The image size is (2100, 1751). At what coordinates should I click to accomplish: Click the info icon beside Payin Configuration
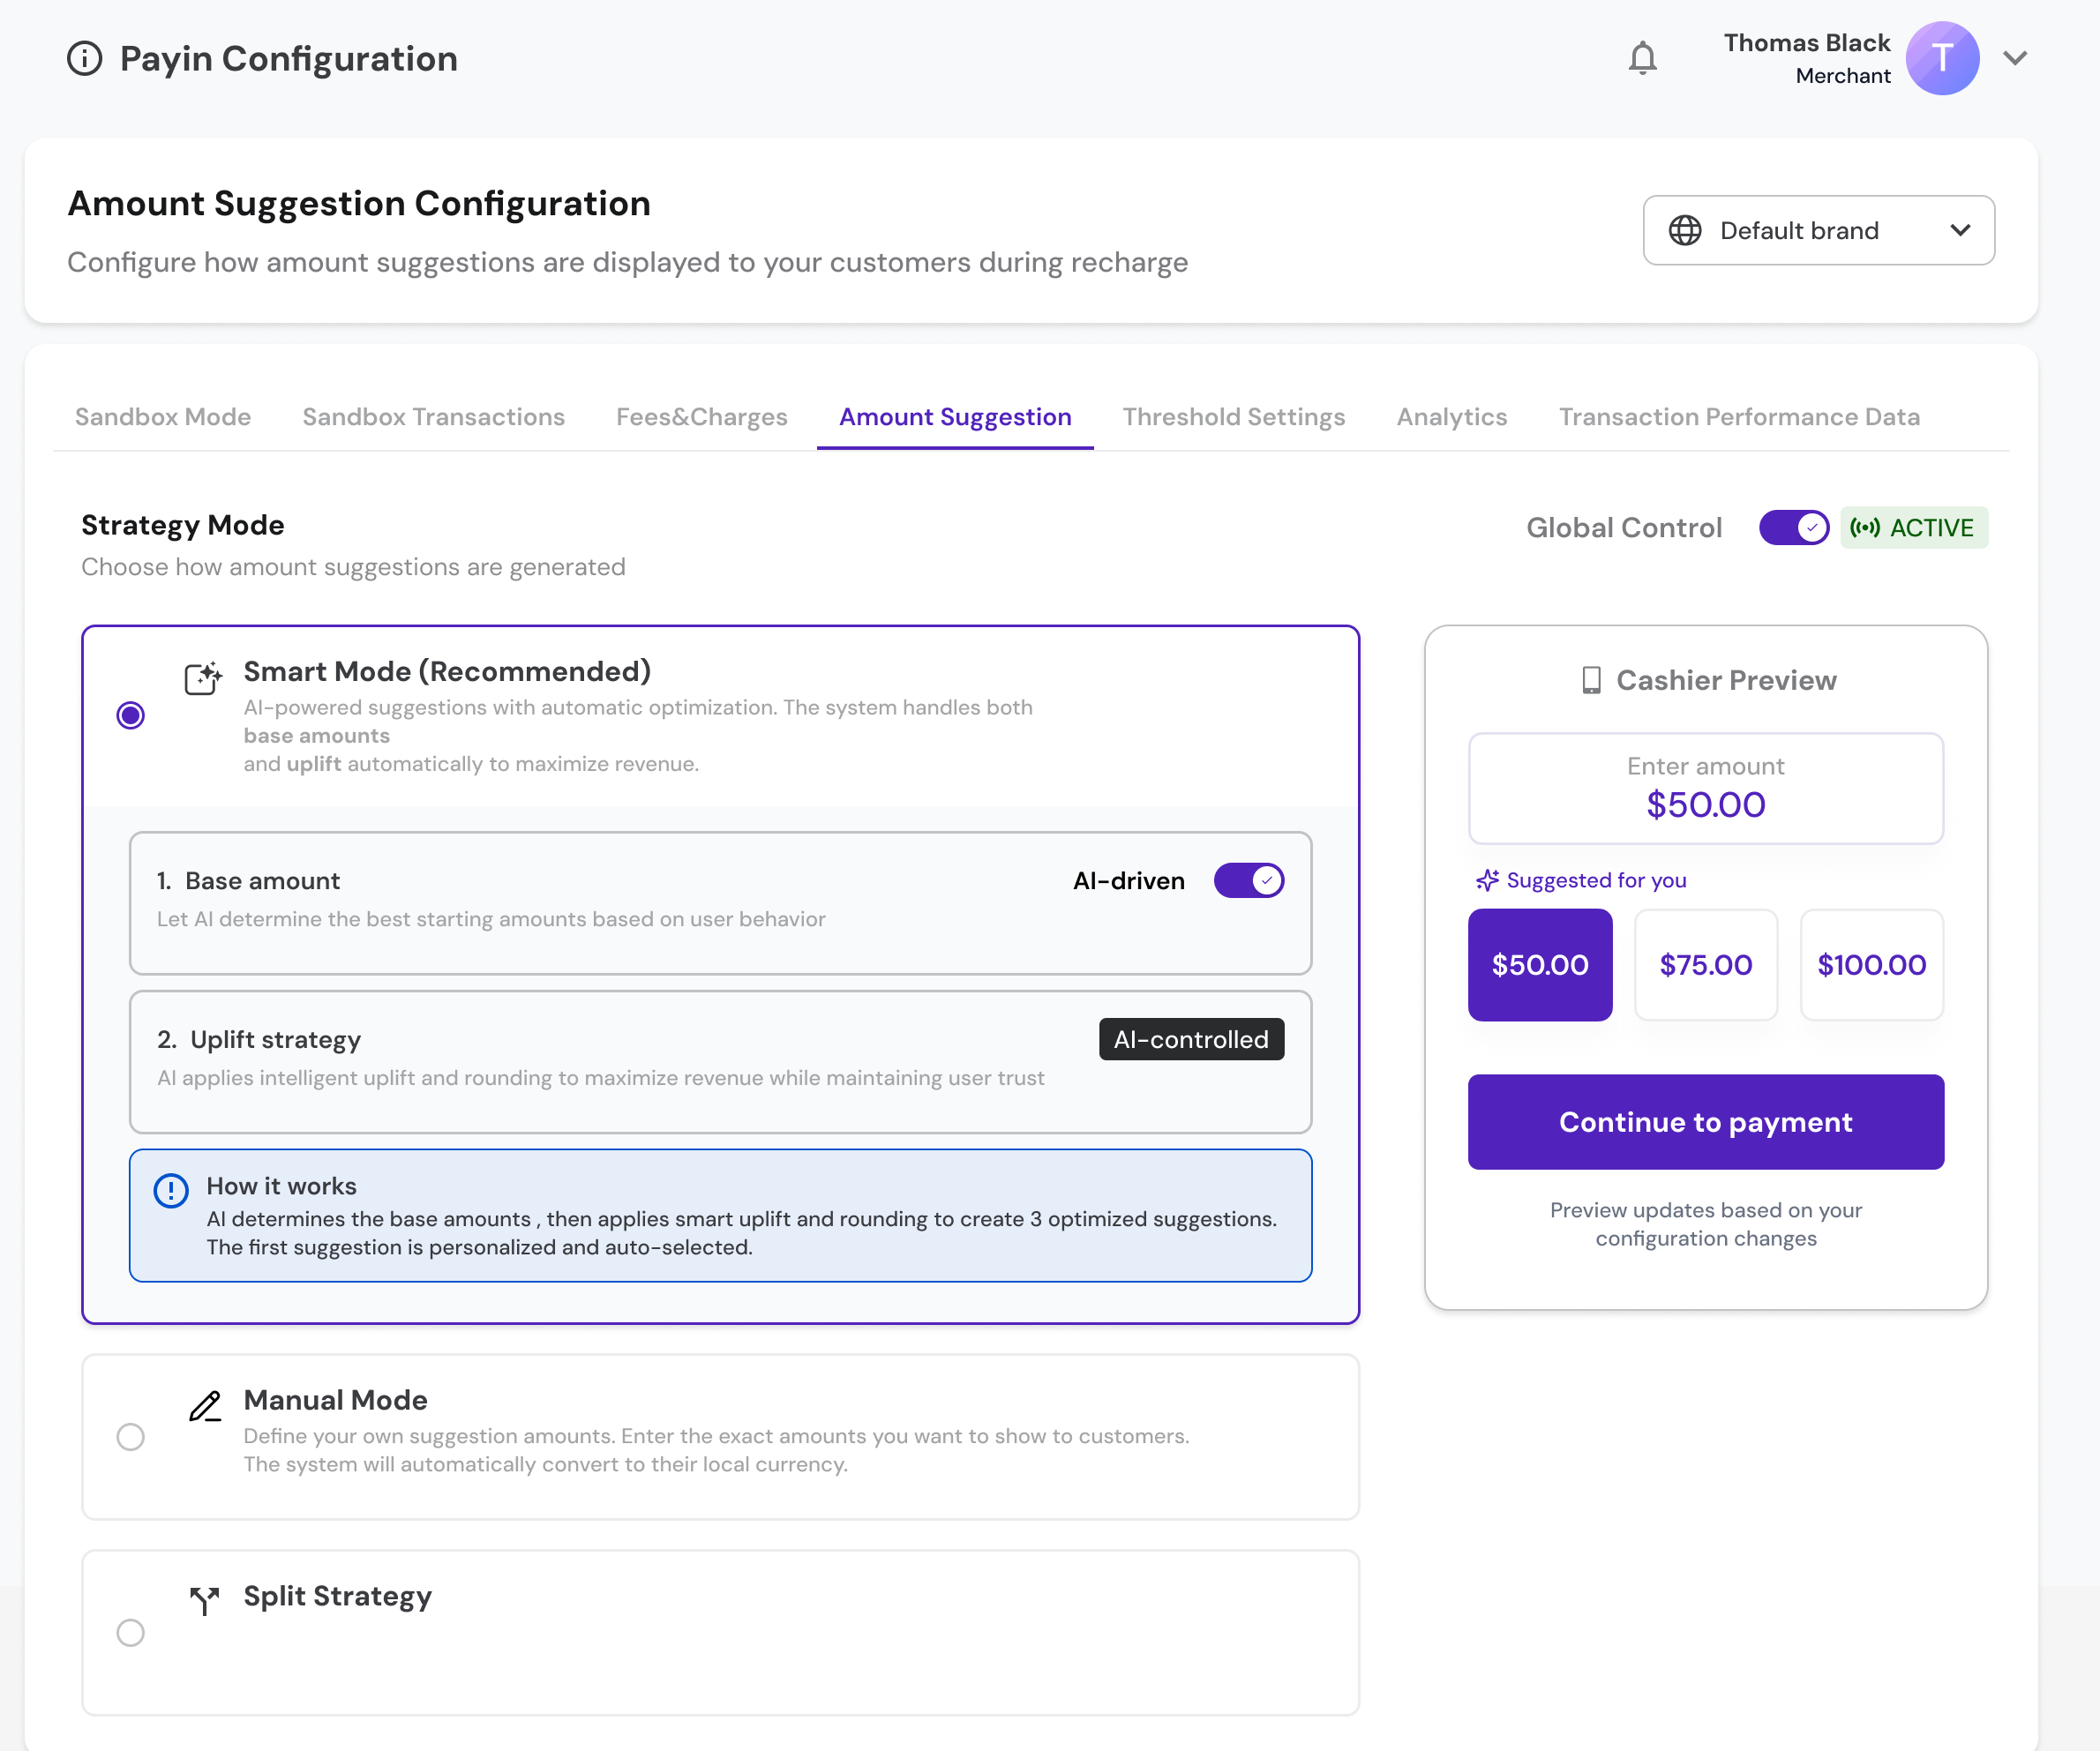85,59
